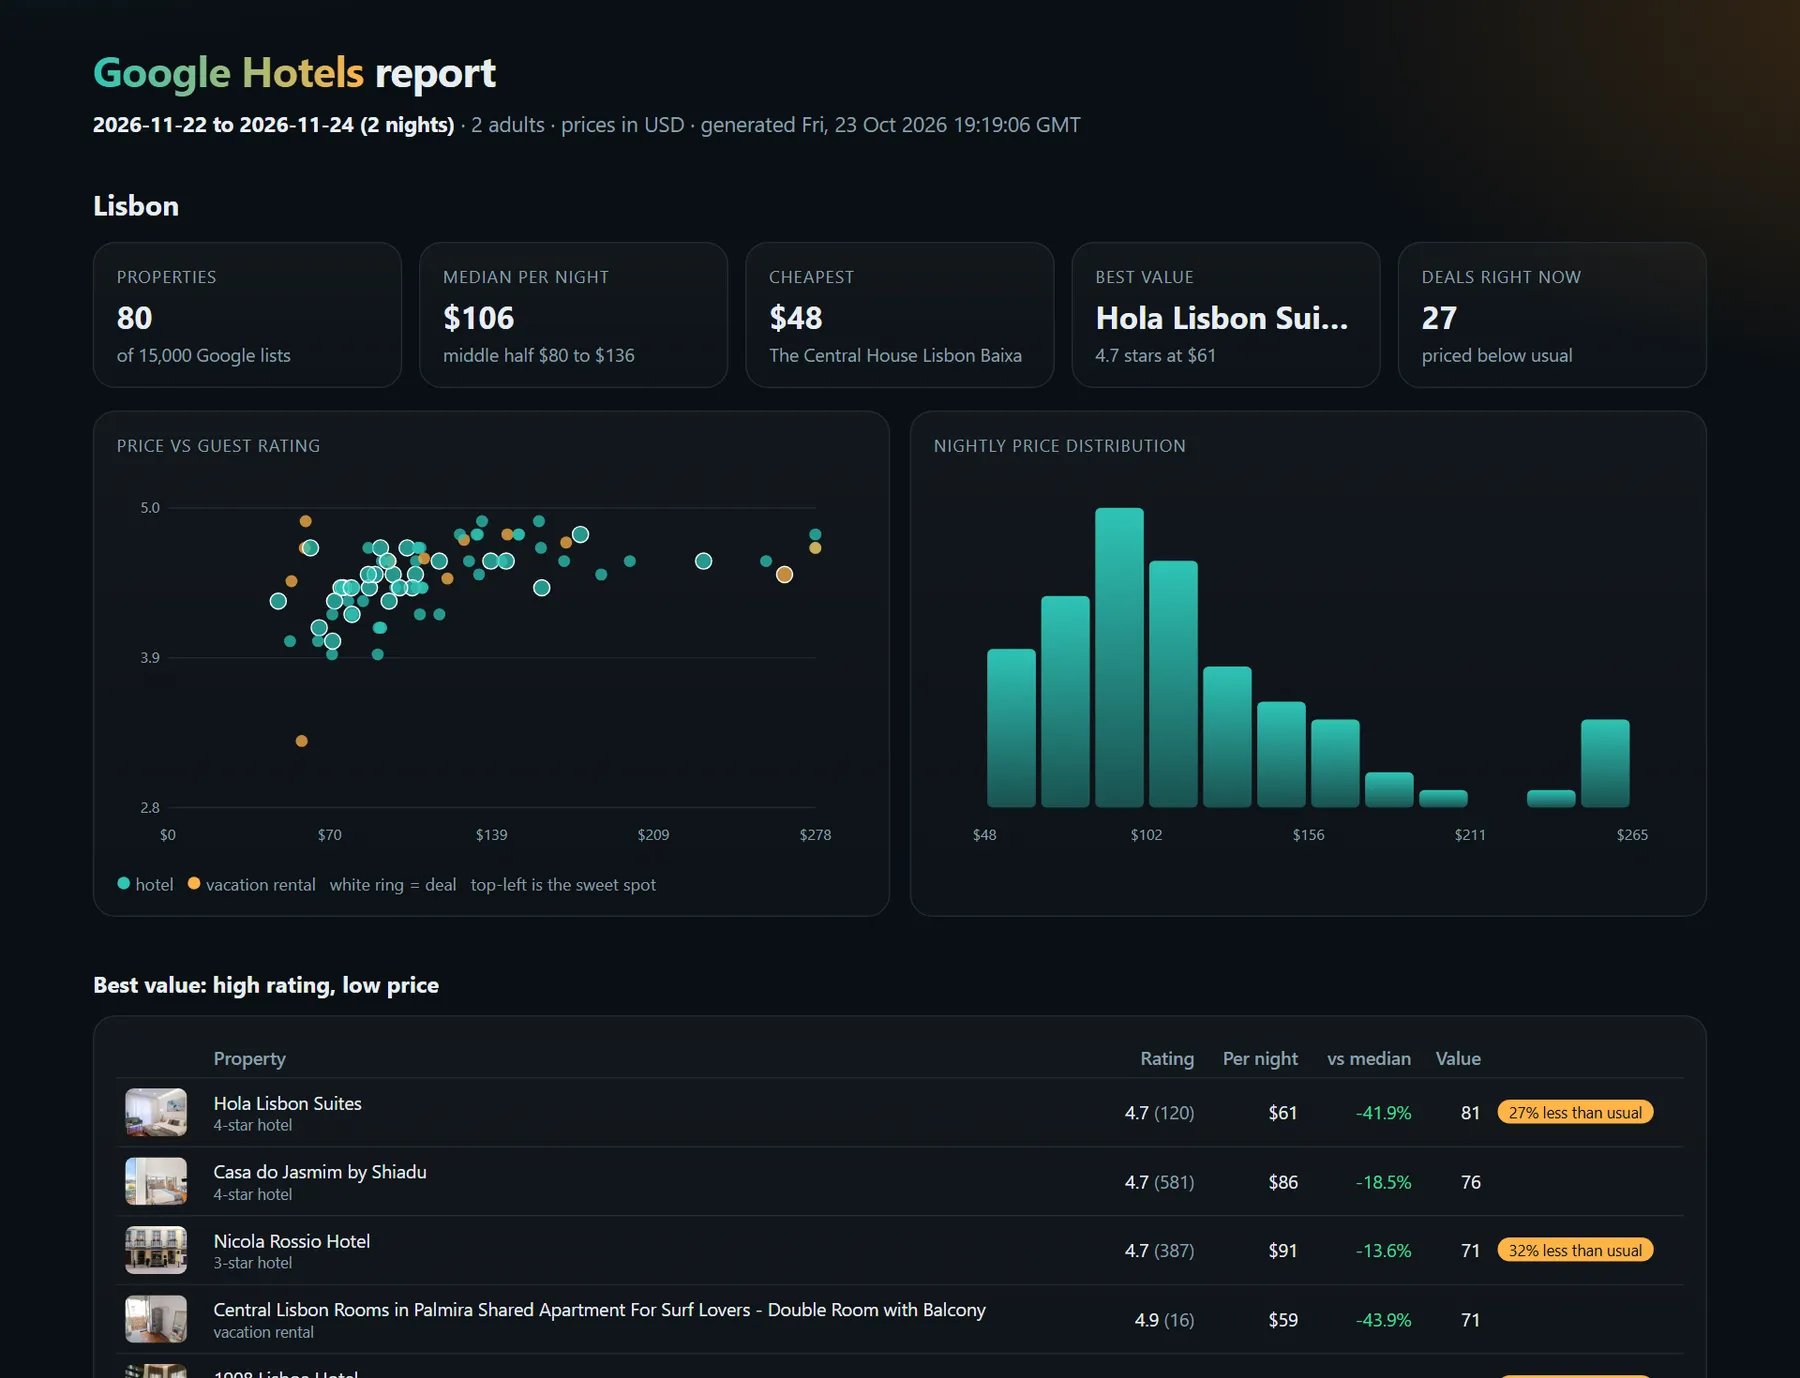The width and height of the screenshot is (1800, 1378).
Task: Click the Property column header
Action: click(249, 1058)
